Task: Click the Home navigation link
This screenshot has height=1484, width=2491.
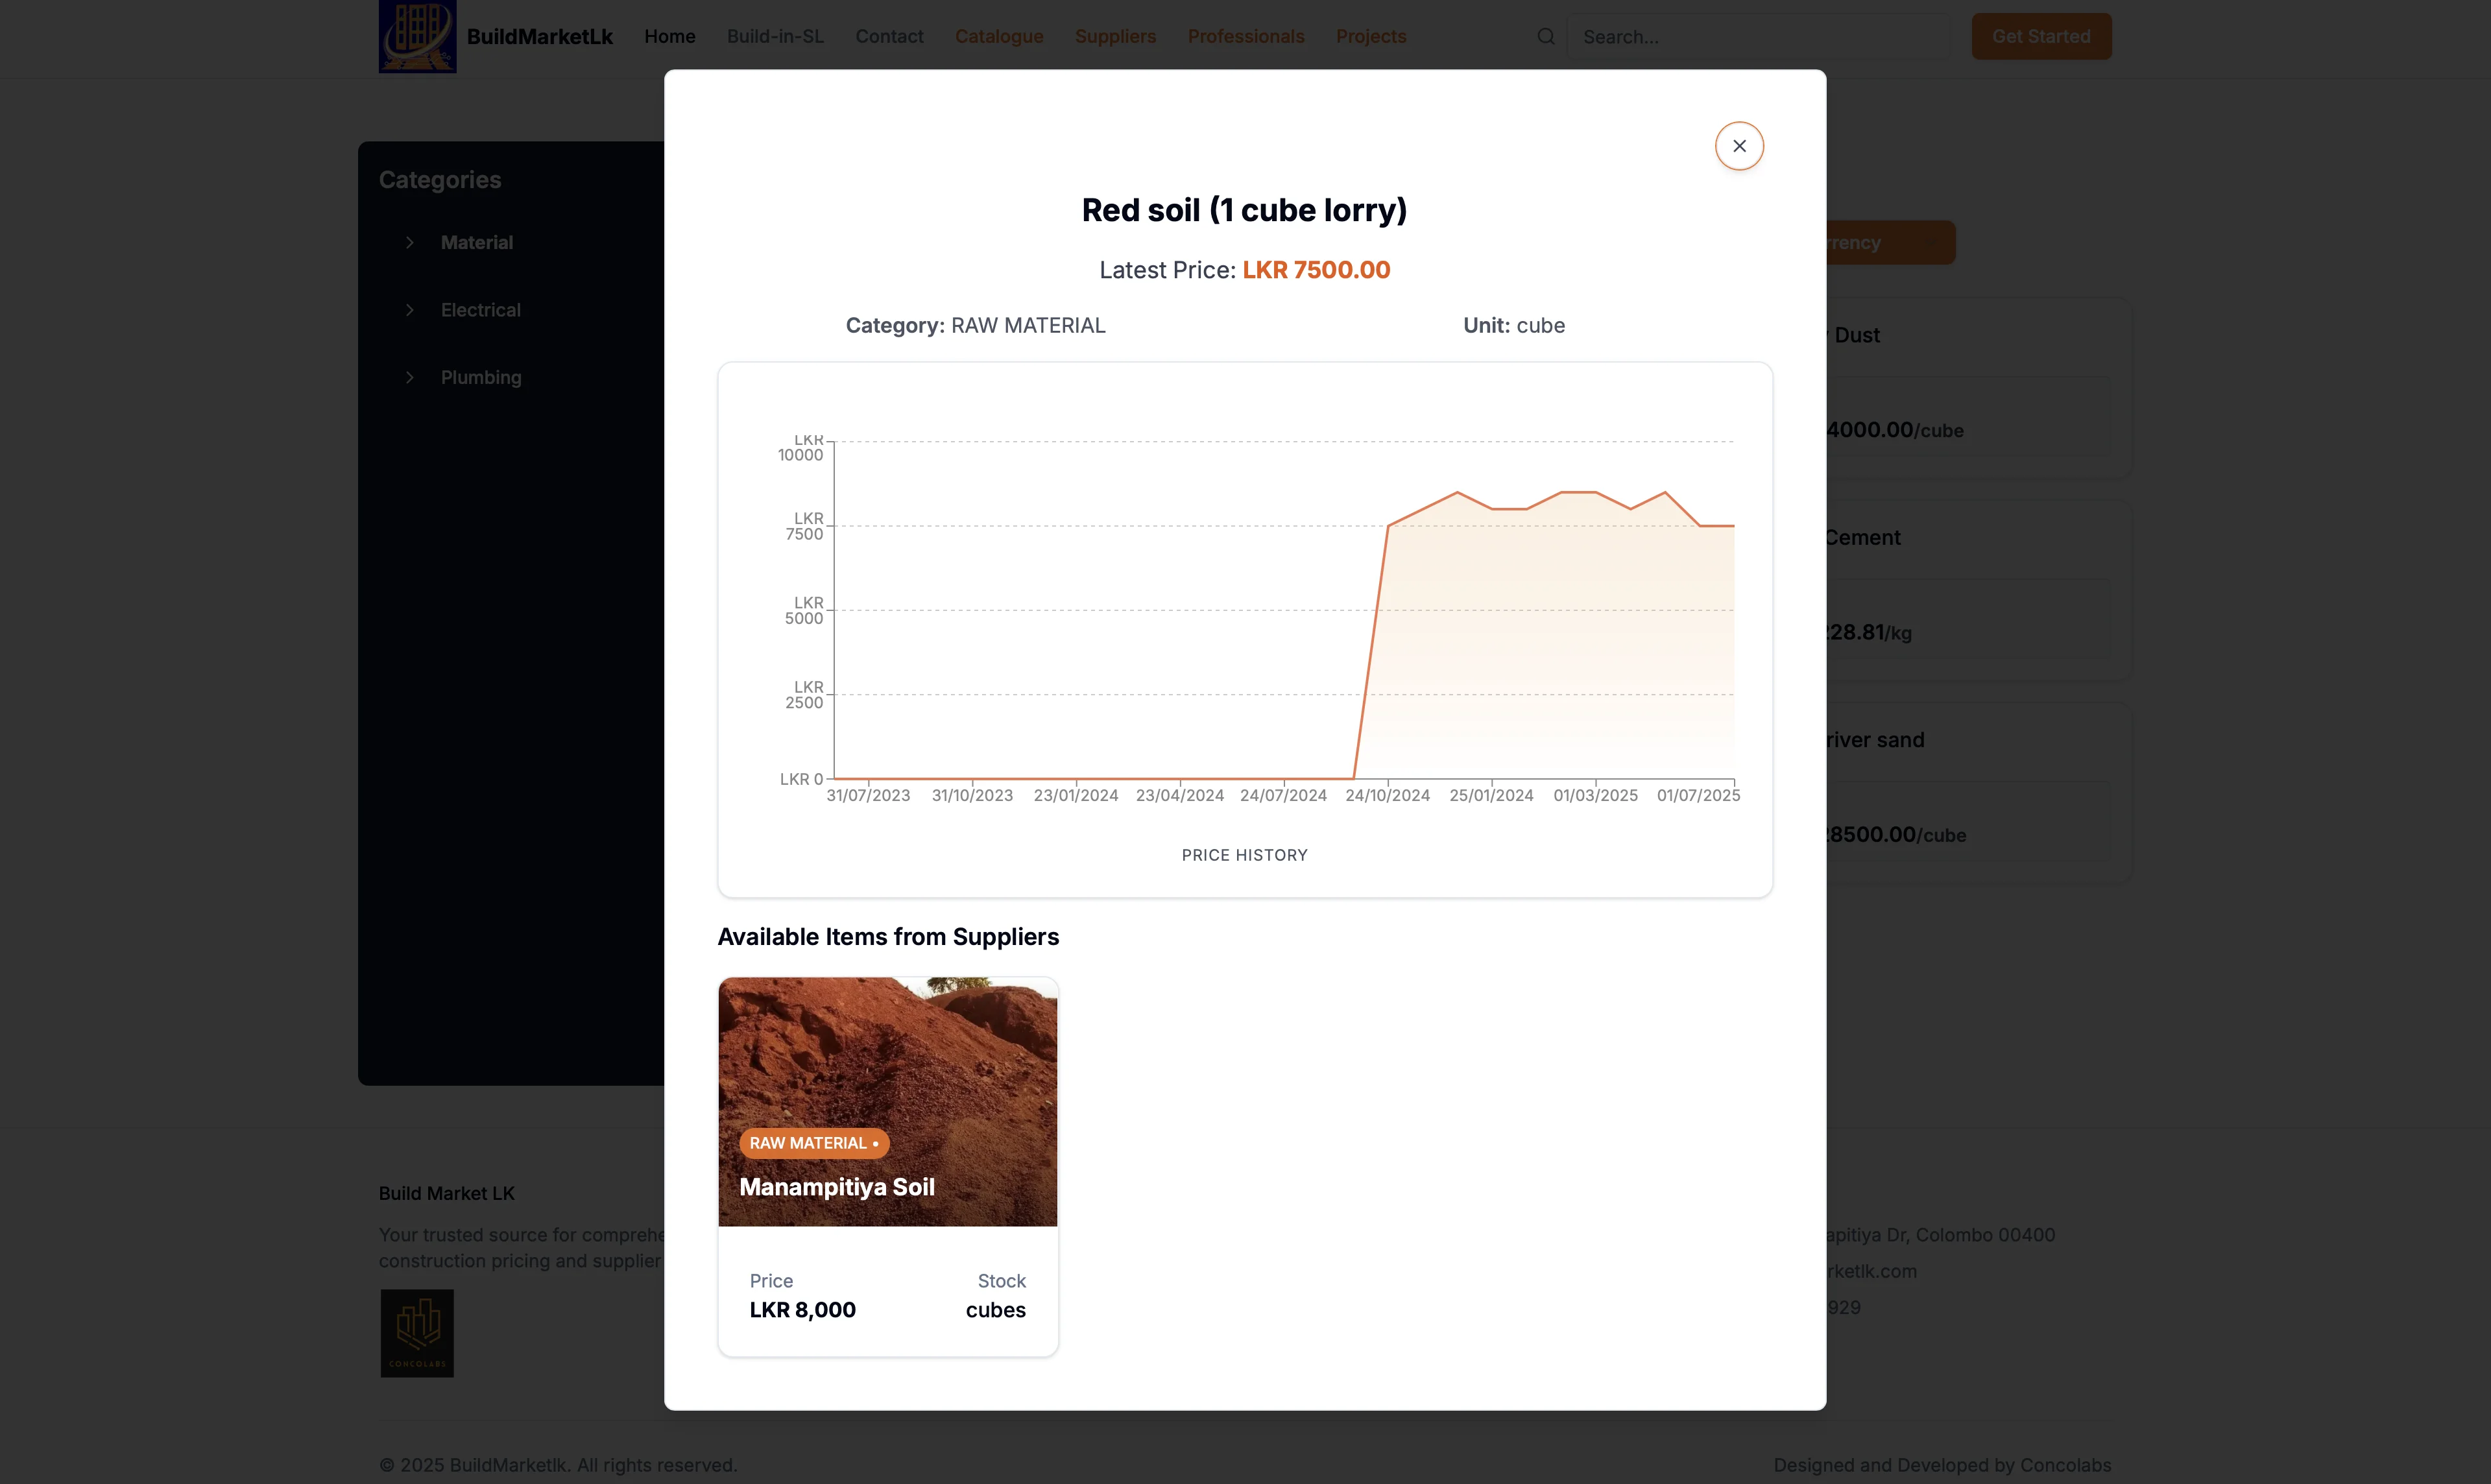Action: tap(669, 36)
